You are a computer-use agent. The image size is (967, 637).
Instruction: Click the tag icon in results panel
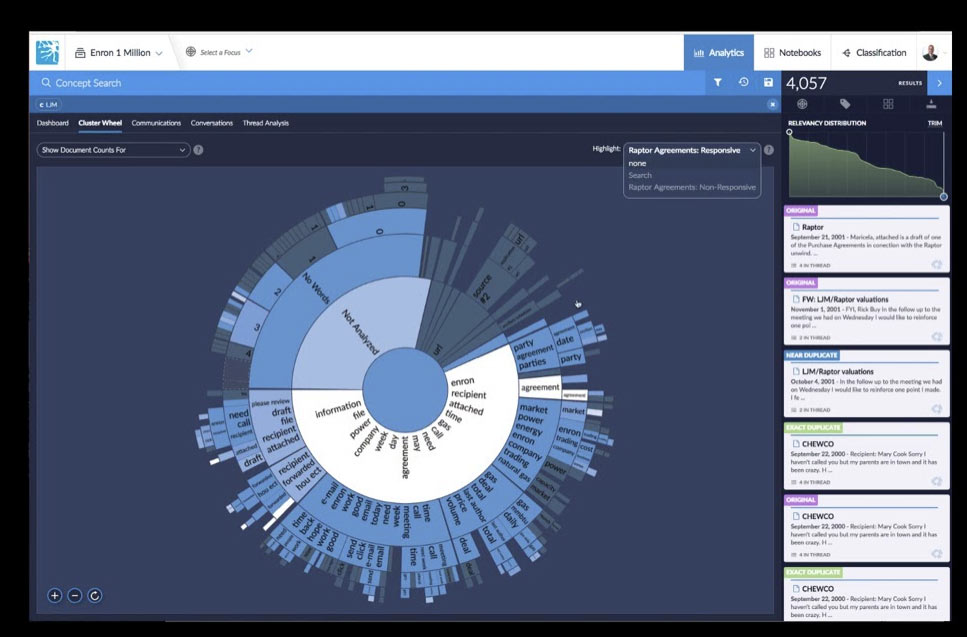tap(845, 104)
